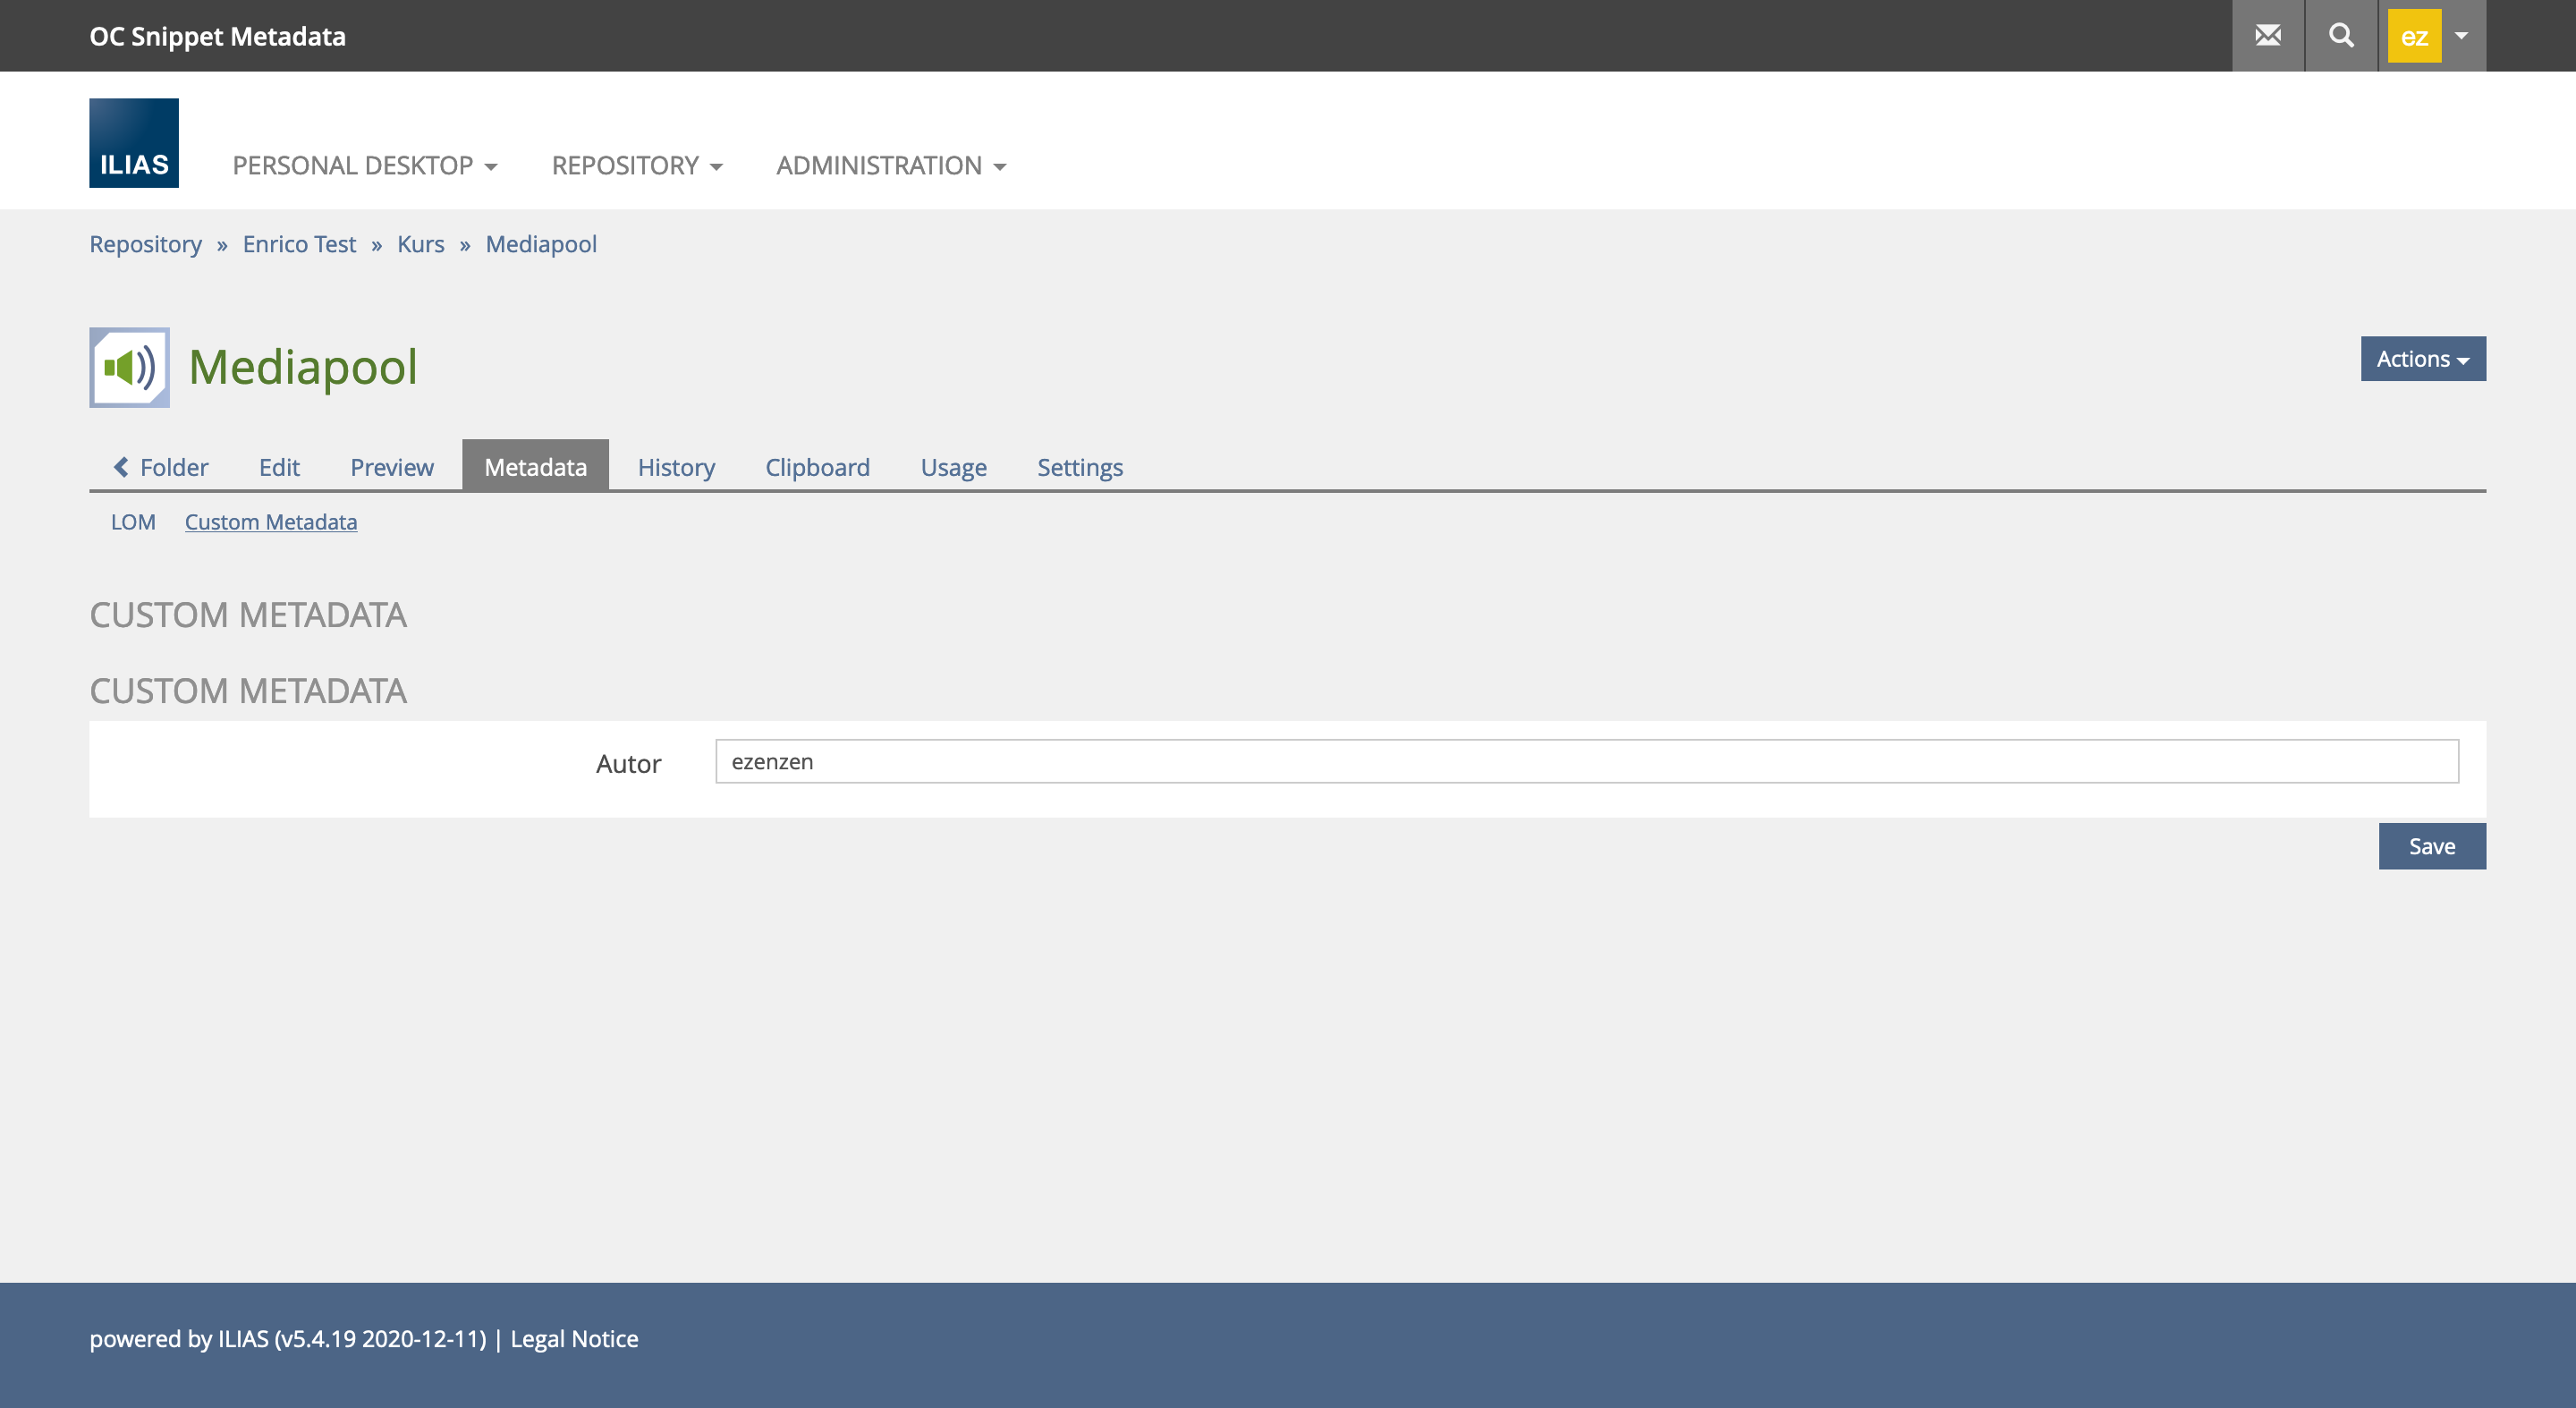Click the yellow ez user avatar
2576x1408 pixels.
click(2413, 36)
